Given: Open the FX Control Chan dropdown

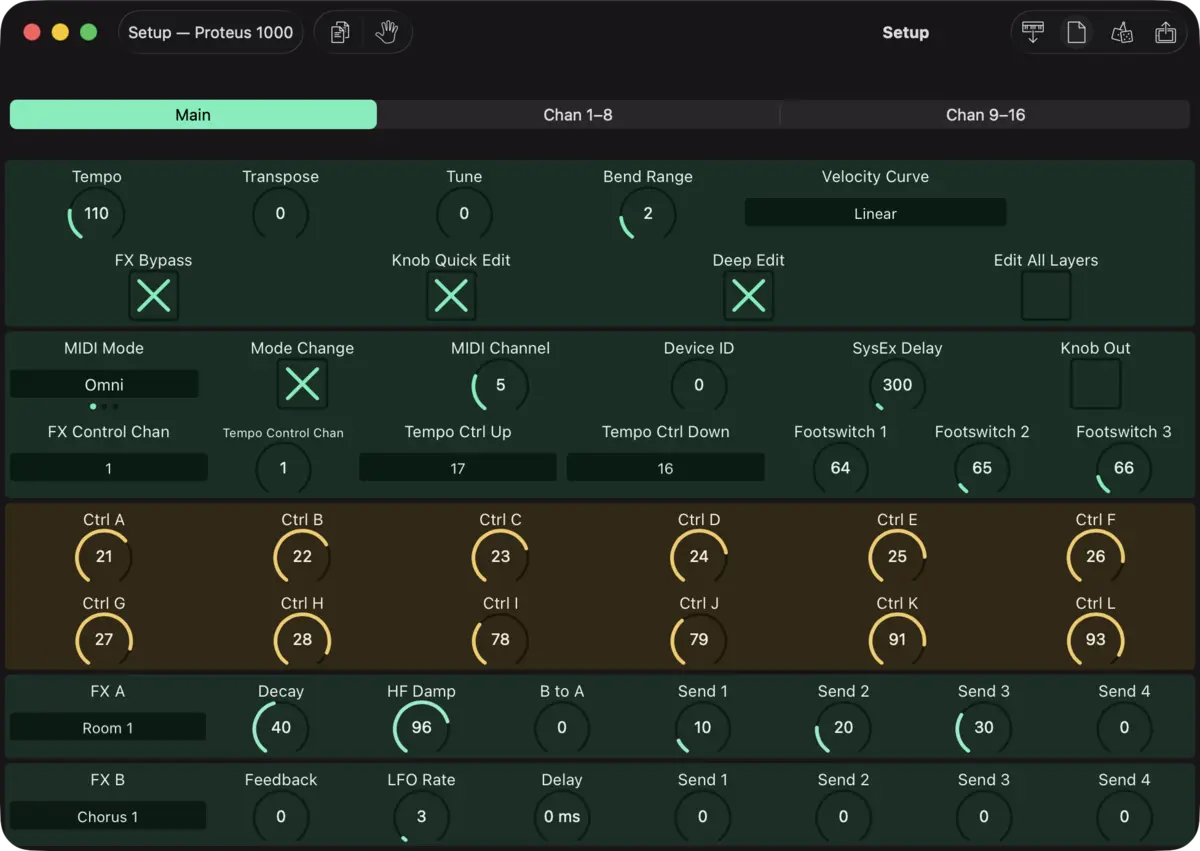Looking at the screenshot, I should tap(109, 468).
